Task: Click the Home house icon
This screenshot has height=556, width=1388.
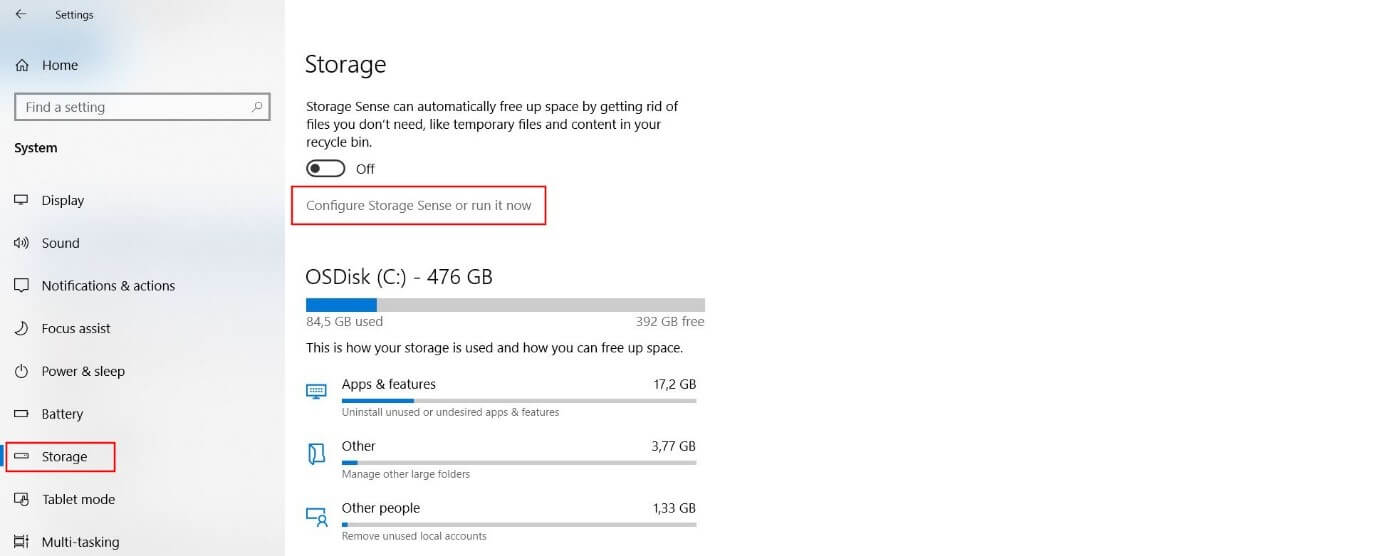Action: [x=21, y=65]
